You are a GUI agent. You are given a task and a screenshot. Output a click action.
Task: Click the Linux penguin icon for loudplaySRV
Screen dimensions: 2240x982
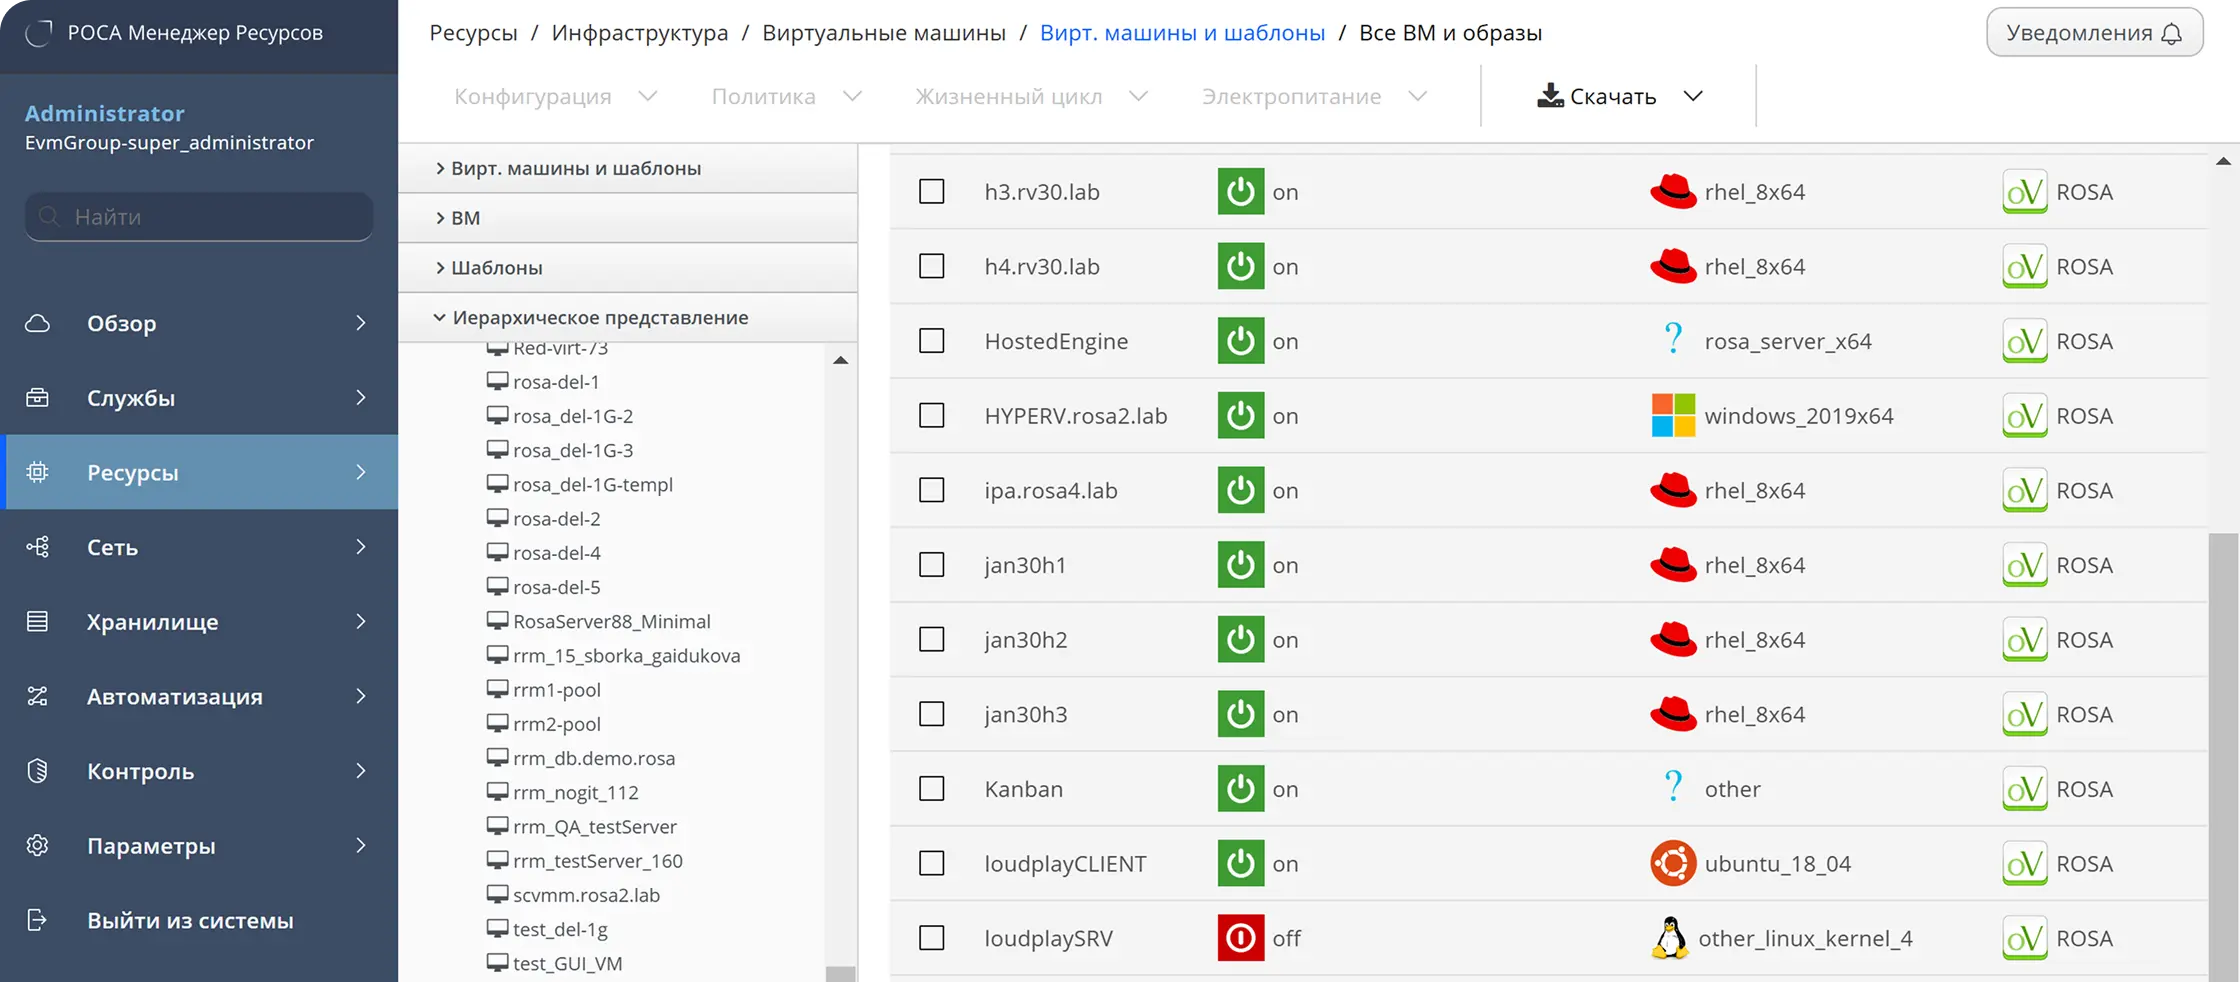click(x=1669, y=938)
